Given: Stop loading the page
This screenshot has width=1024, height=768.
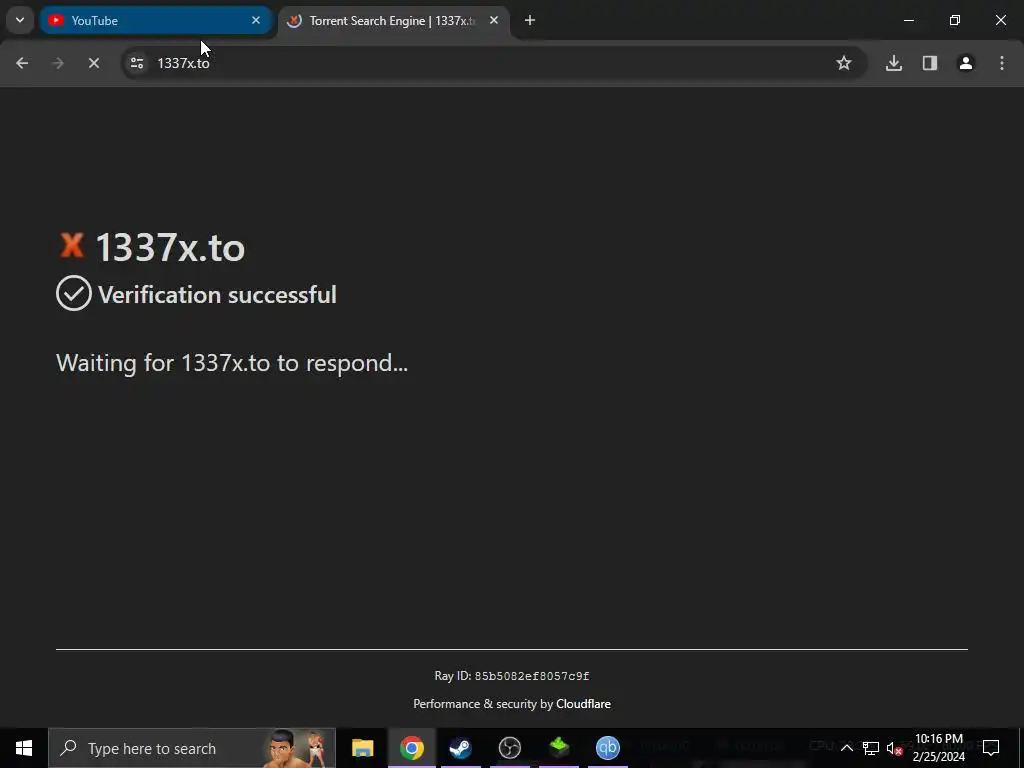Looking at the screenshot, I should coord(94,63).
